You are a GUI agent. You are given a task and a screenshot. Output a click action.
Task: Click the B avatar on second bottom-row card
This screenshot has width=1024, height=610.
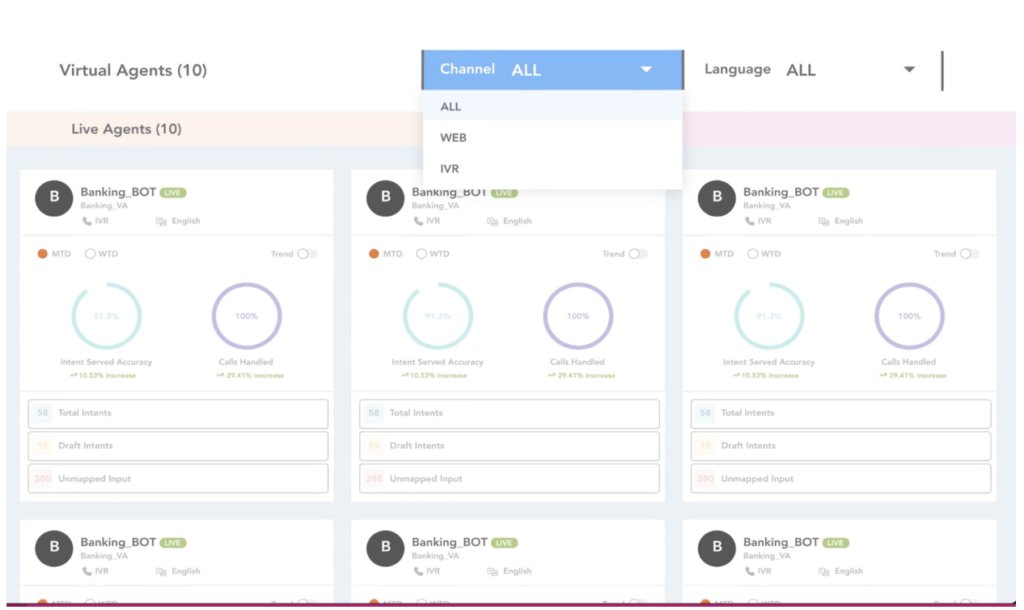(385, 548)
